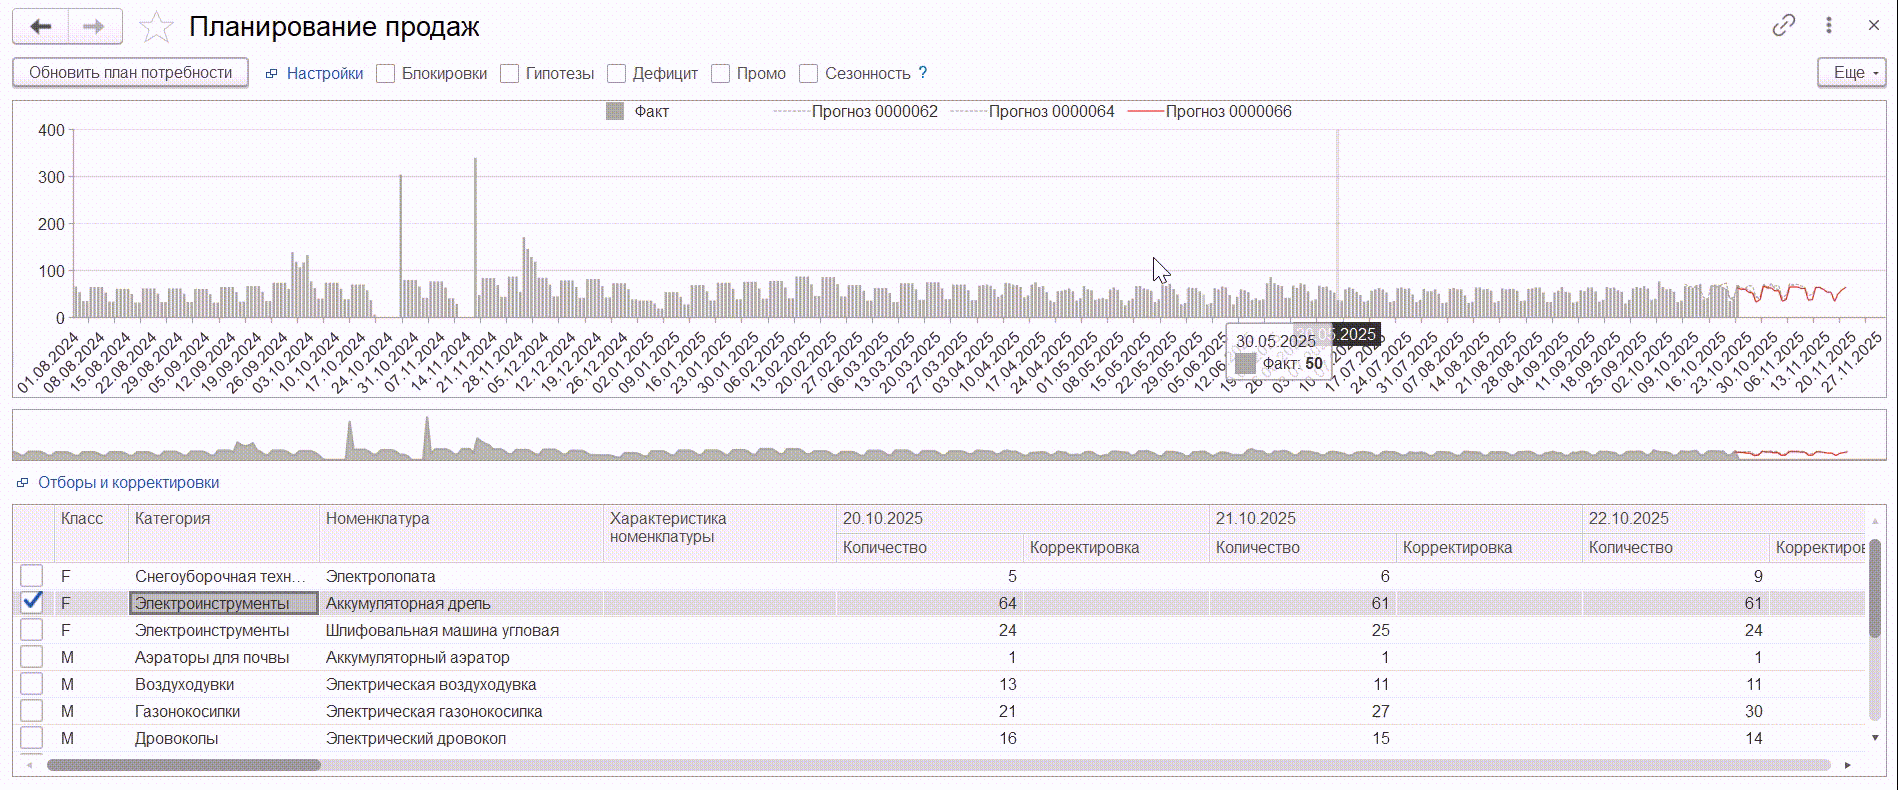Viewport: 1898px width, 790px height.
Task: Click the seasonality help question mark
Action: coord(922,73)
